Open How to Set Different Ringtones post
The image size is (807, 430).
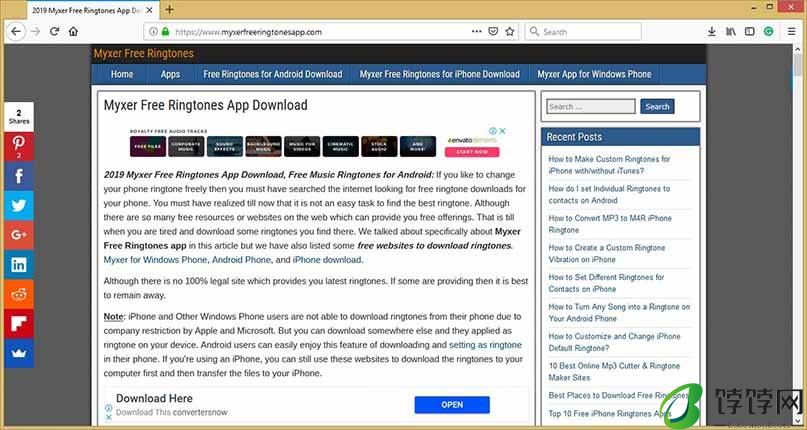[x=606, y=283]
